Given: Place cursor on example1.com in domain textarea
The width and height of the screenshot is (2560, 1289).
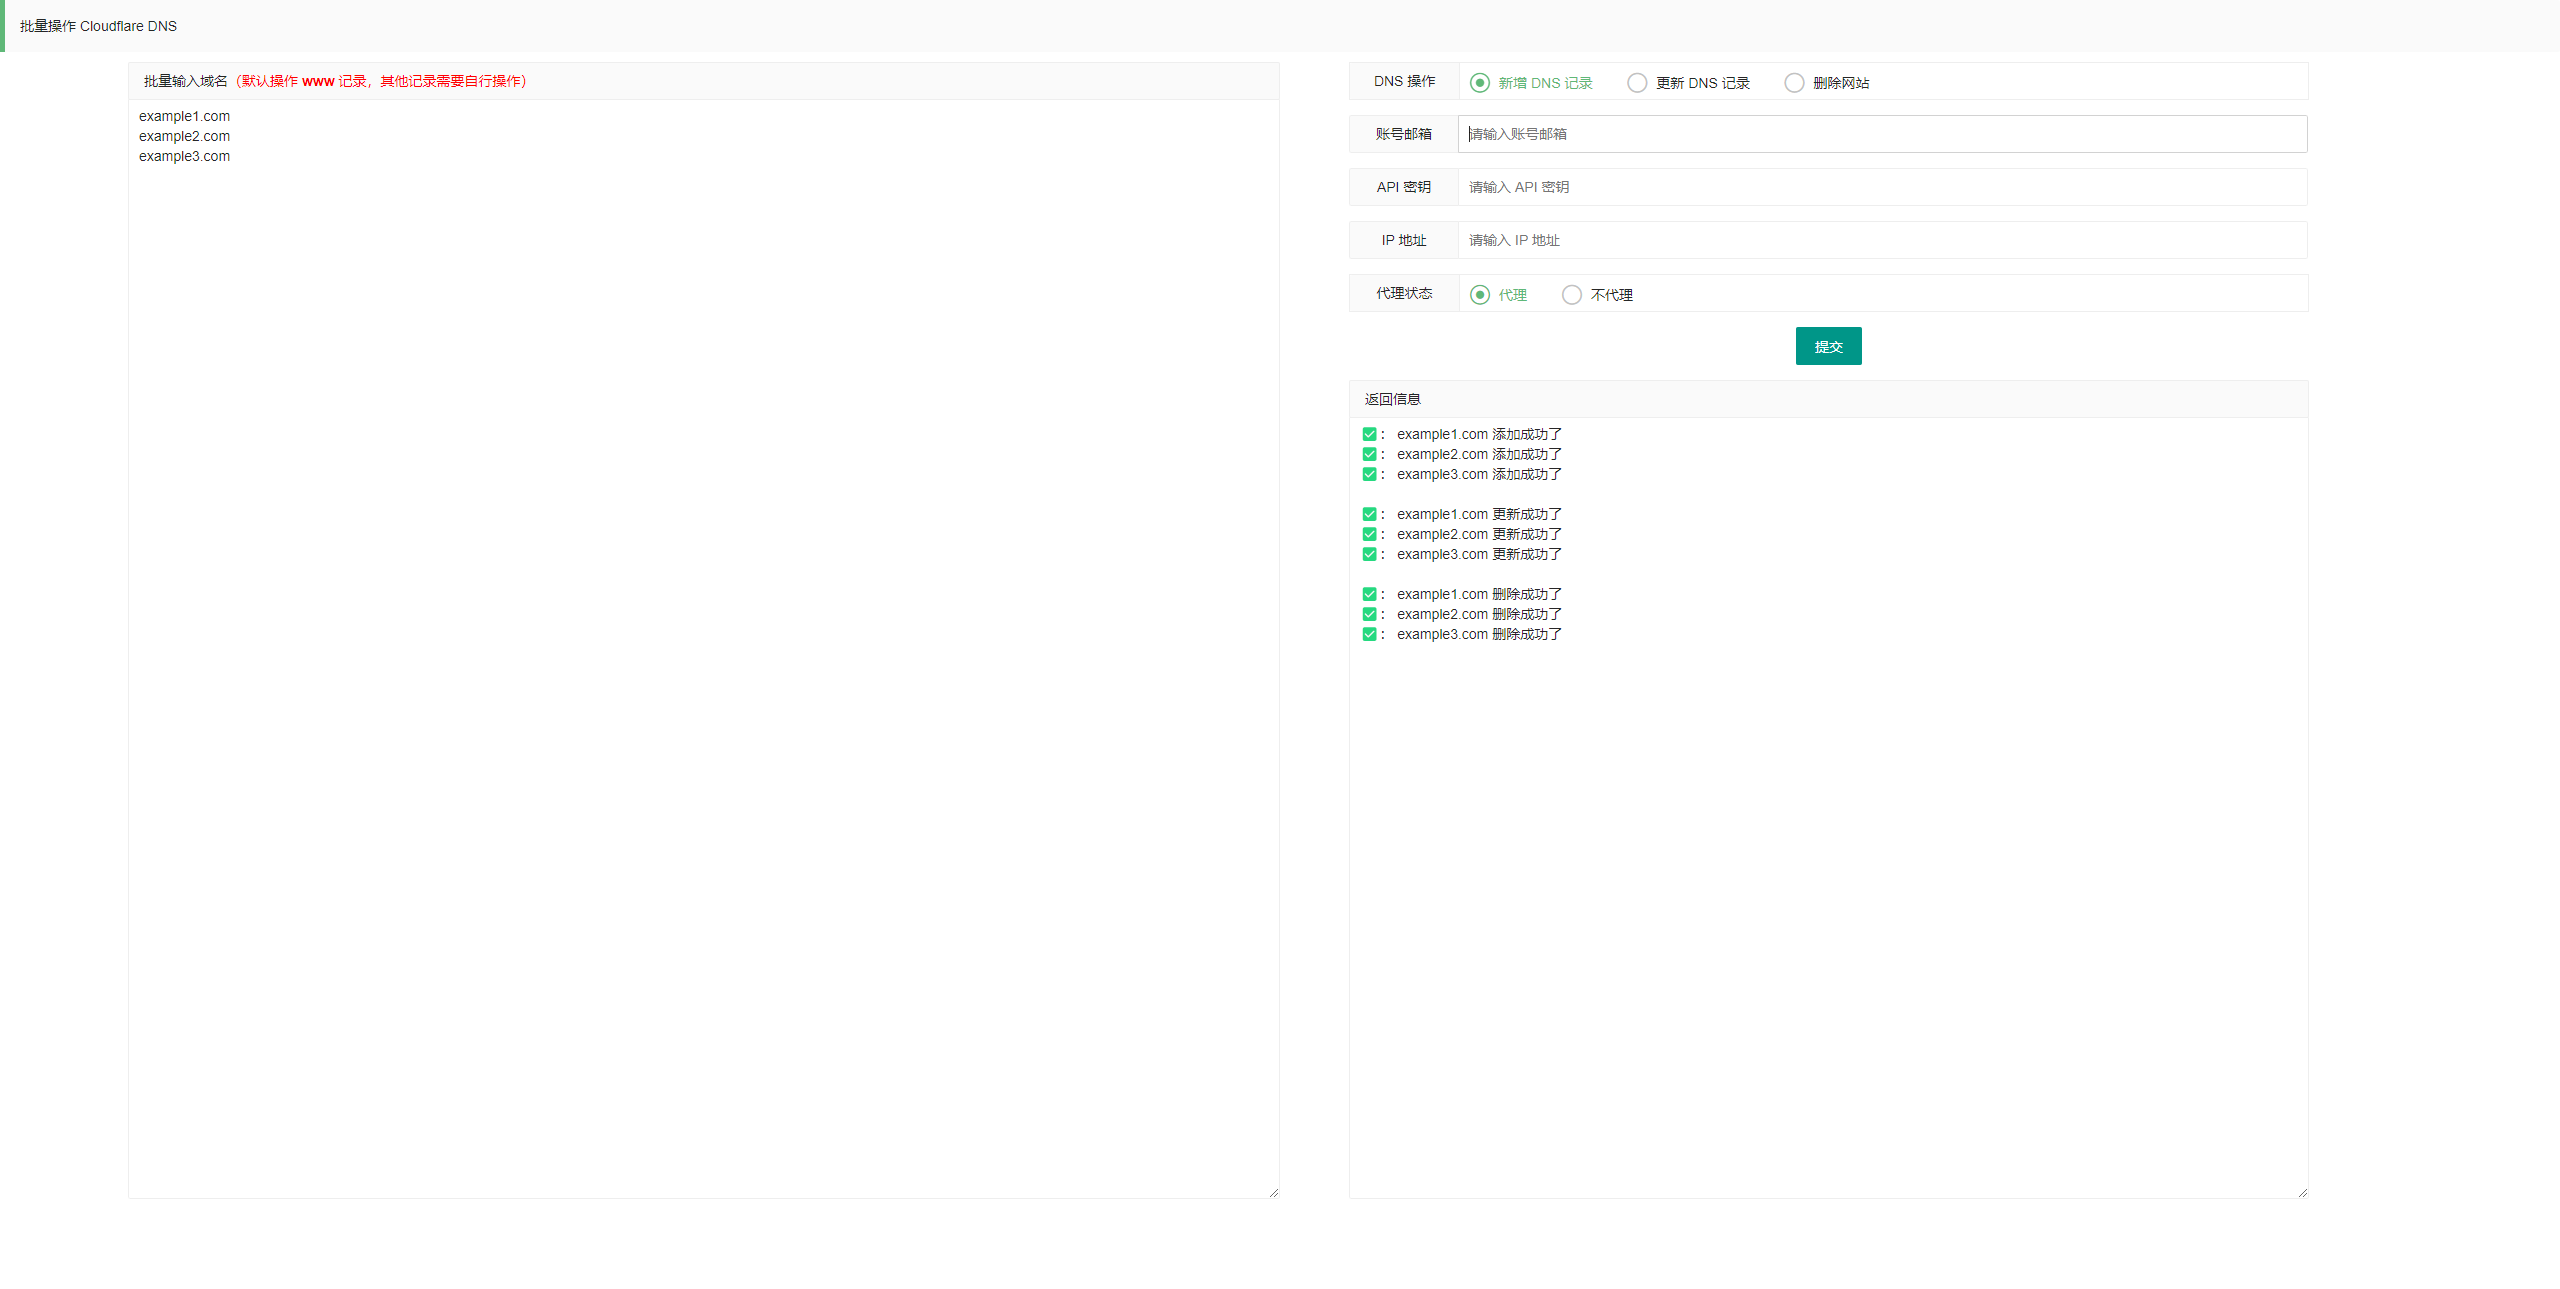Looking at the screenshot, I should pos(184,116).
